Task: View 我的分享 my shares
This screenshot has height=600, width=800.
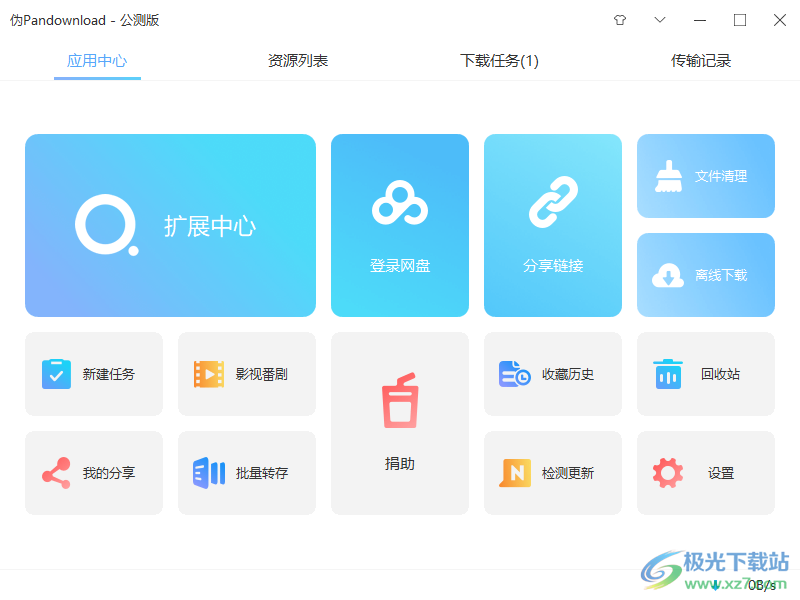Action: click(x=94, y=472)
